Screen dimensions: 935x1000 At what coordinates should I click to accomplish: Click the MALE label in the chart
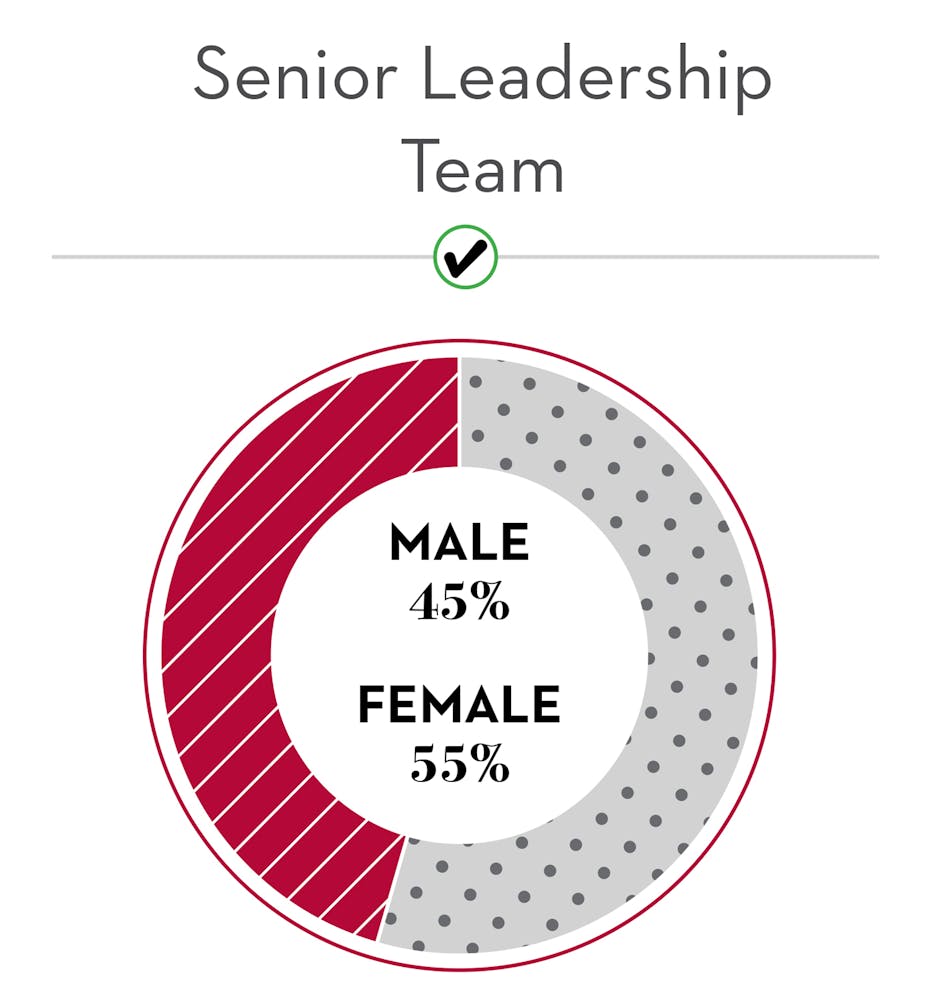459,543
